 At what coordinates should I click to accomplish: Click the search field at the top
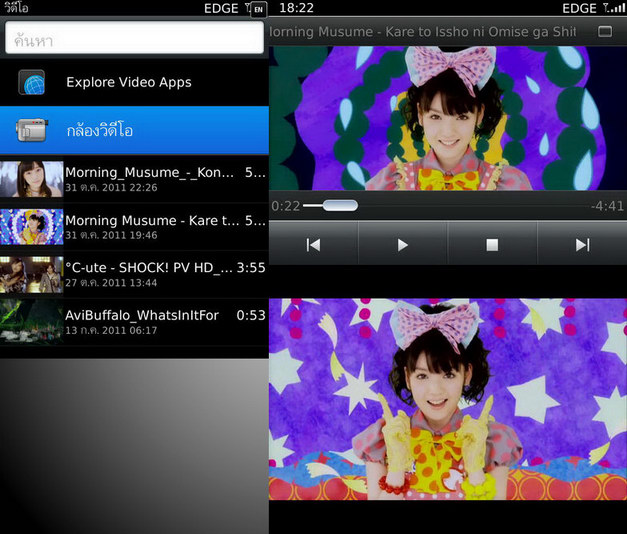pyautogui.click(x=134, y=39)
